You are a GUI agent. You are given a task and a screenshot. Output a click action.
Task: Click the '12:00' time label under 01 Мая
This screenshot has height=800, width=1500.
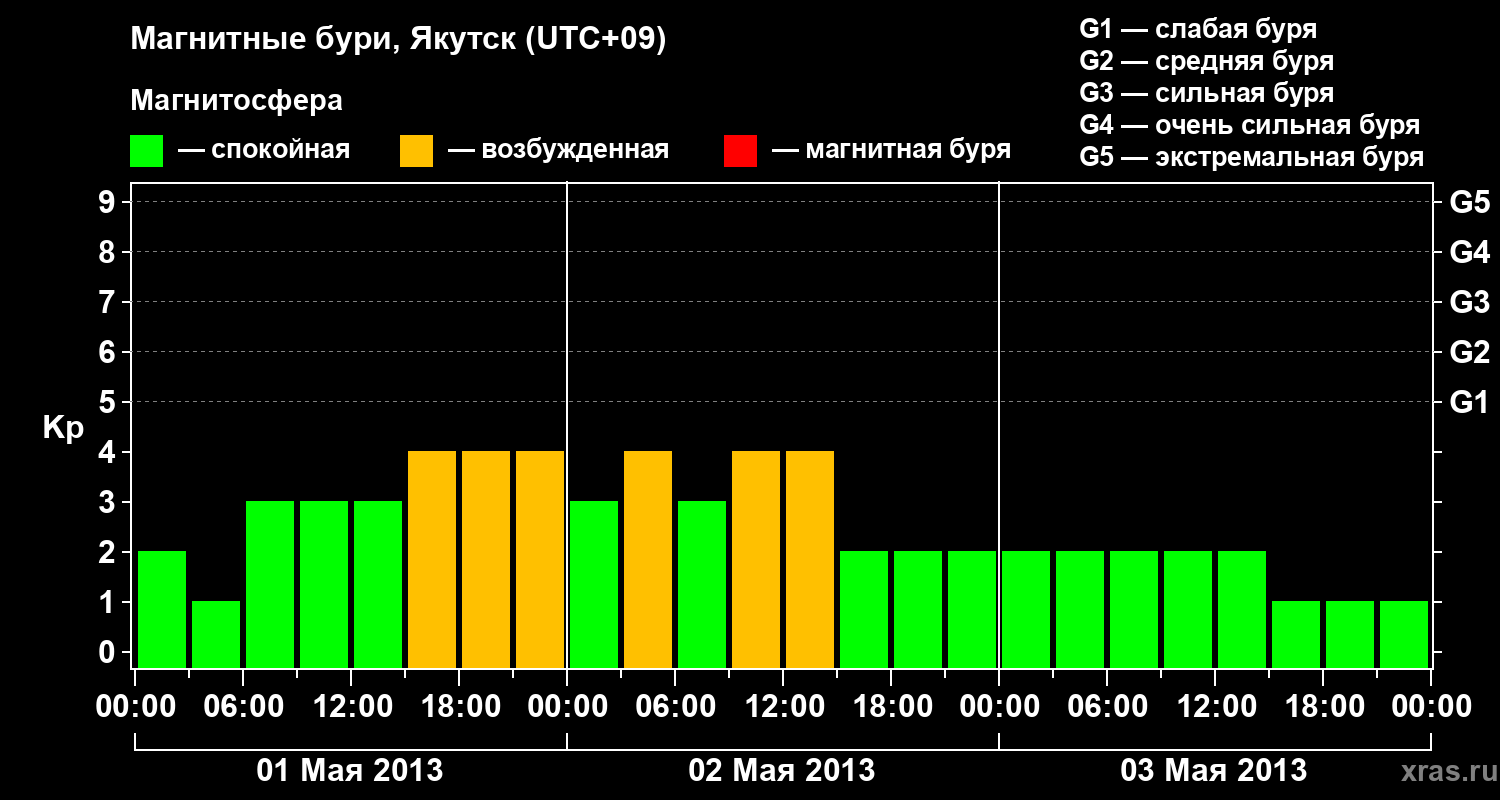[351, 707]
